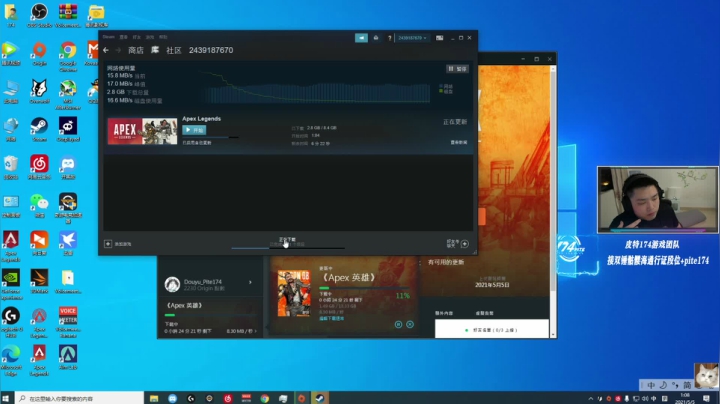Viewport: 720px width, 404px height.
Task: Open the taskbar clock and date
Action: click(x=685, y=398)
